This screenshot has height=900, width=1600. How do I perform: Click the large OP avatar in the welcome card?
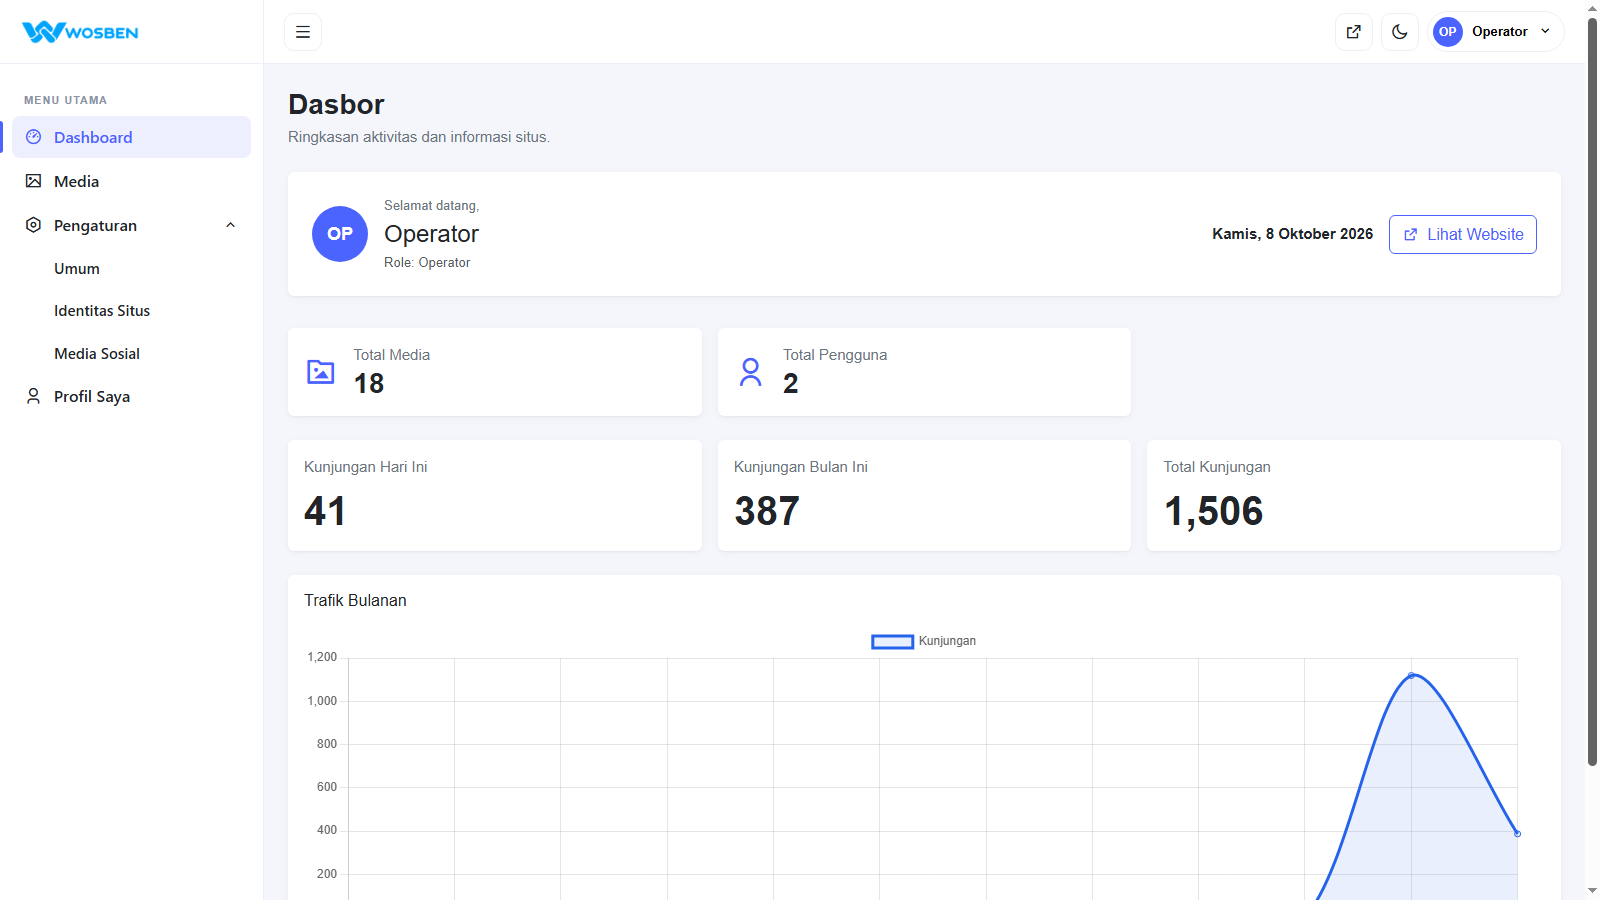point(340,234)
